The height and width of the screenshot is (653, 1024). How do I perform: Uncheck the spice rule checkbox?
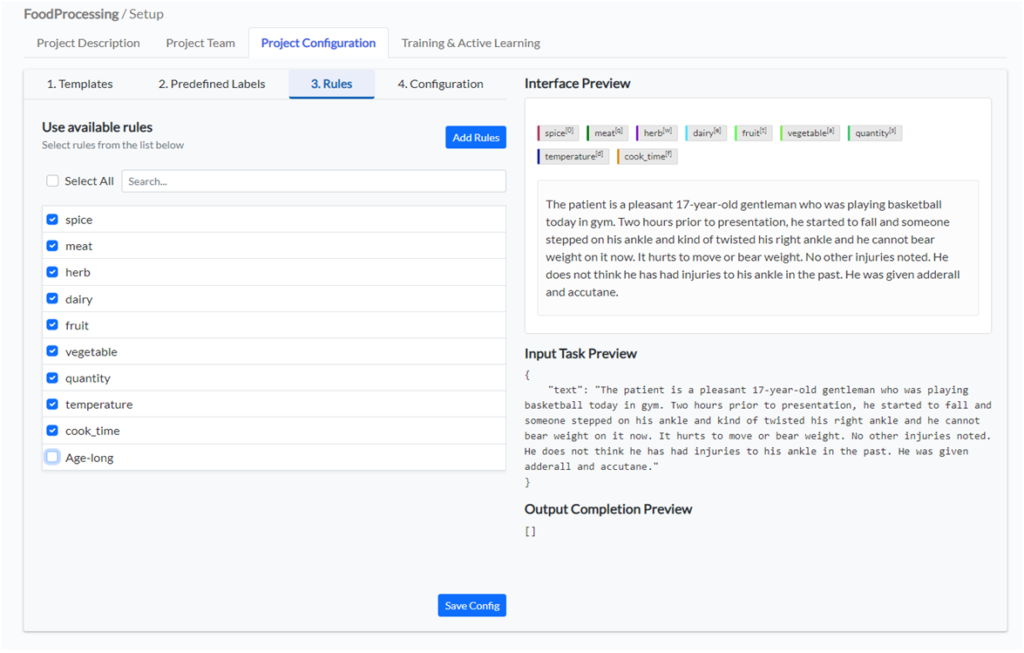(52, 219)
